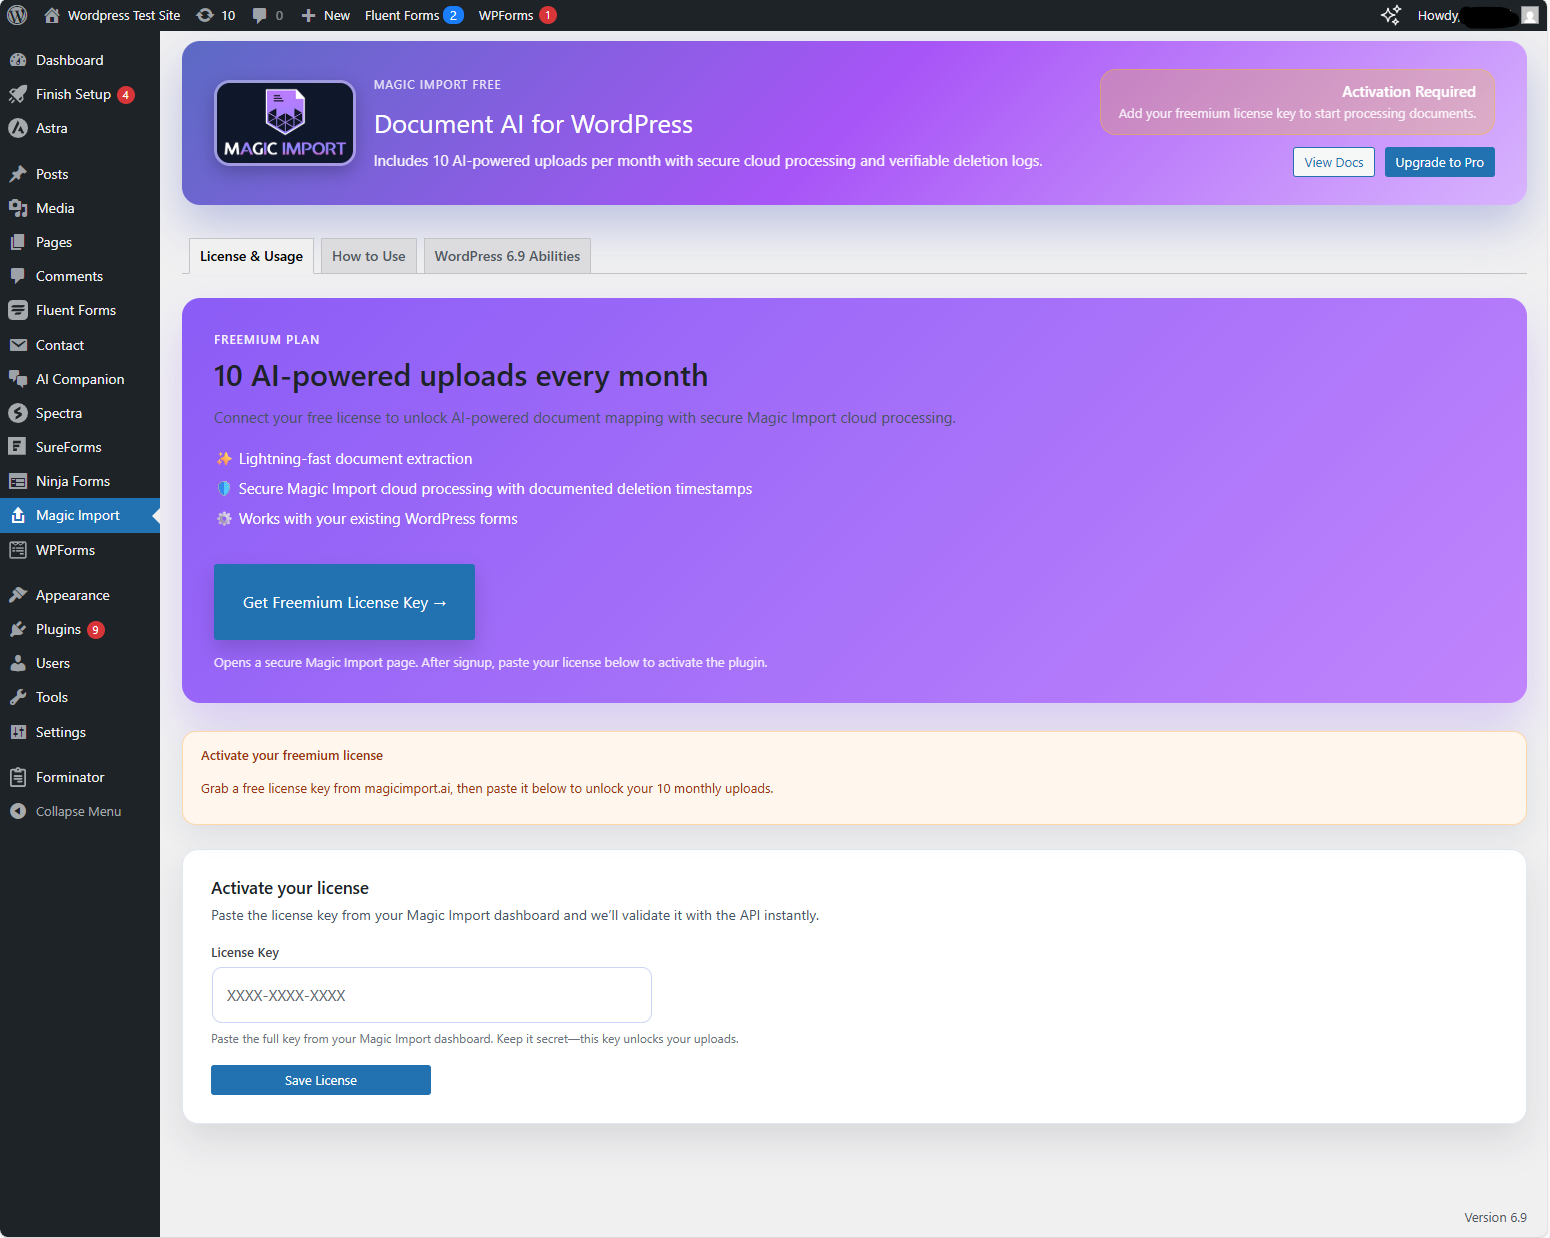This screenshot has height=1238, width=1550.
Task: Go to the Pages menu label
Action: [x=54, y=242]
